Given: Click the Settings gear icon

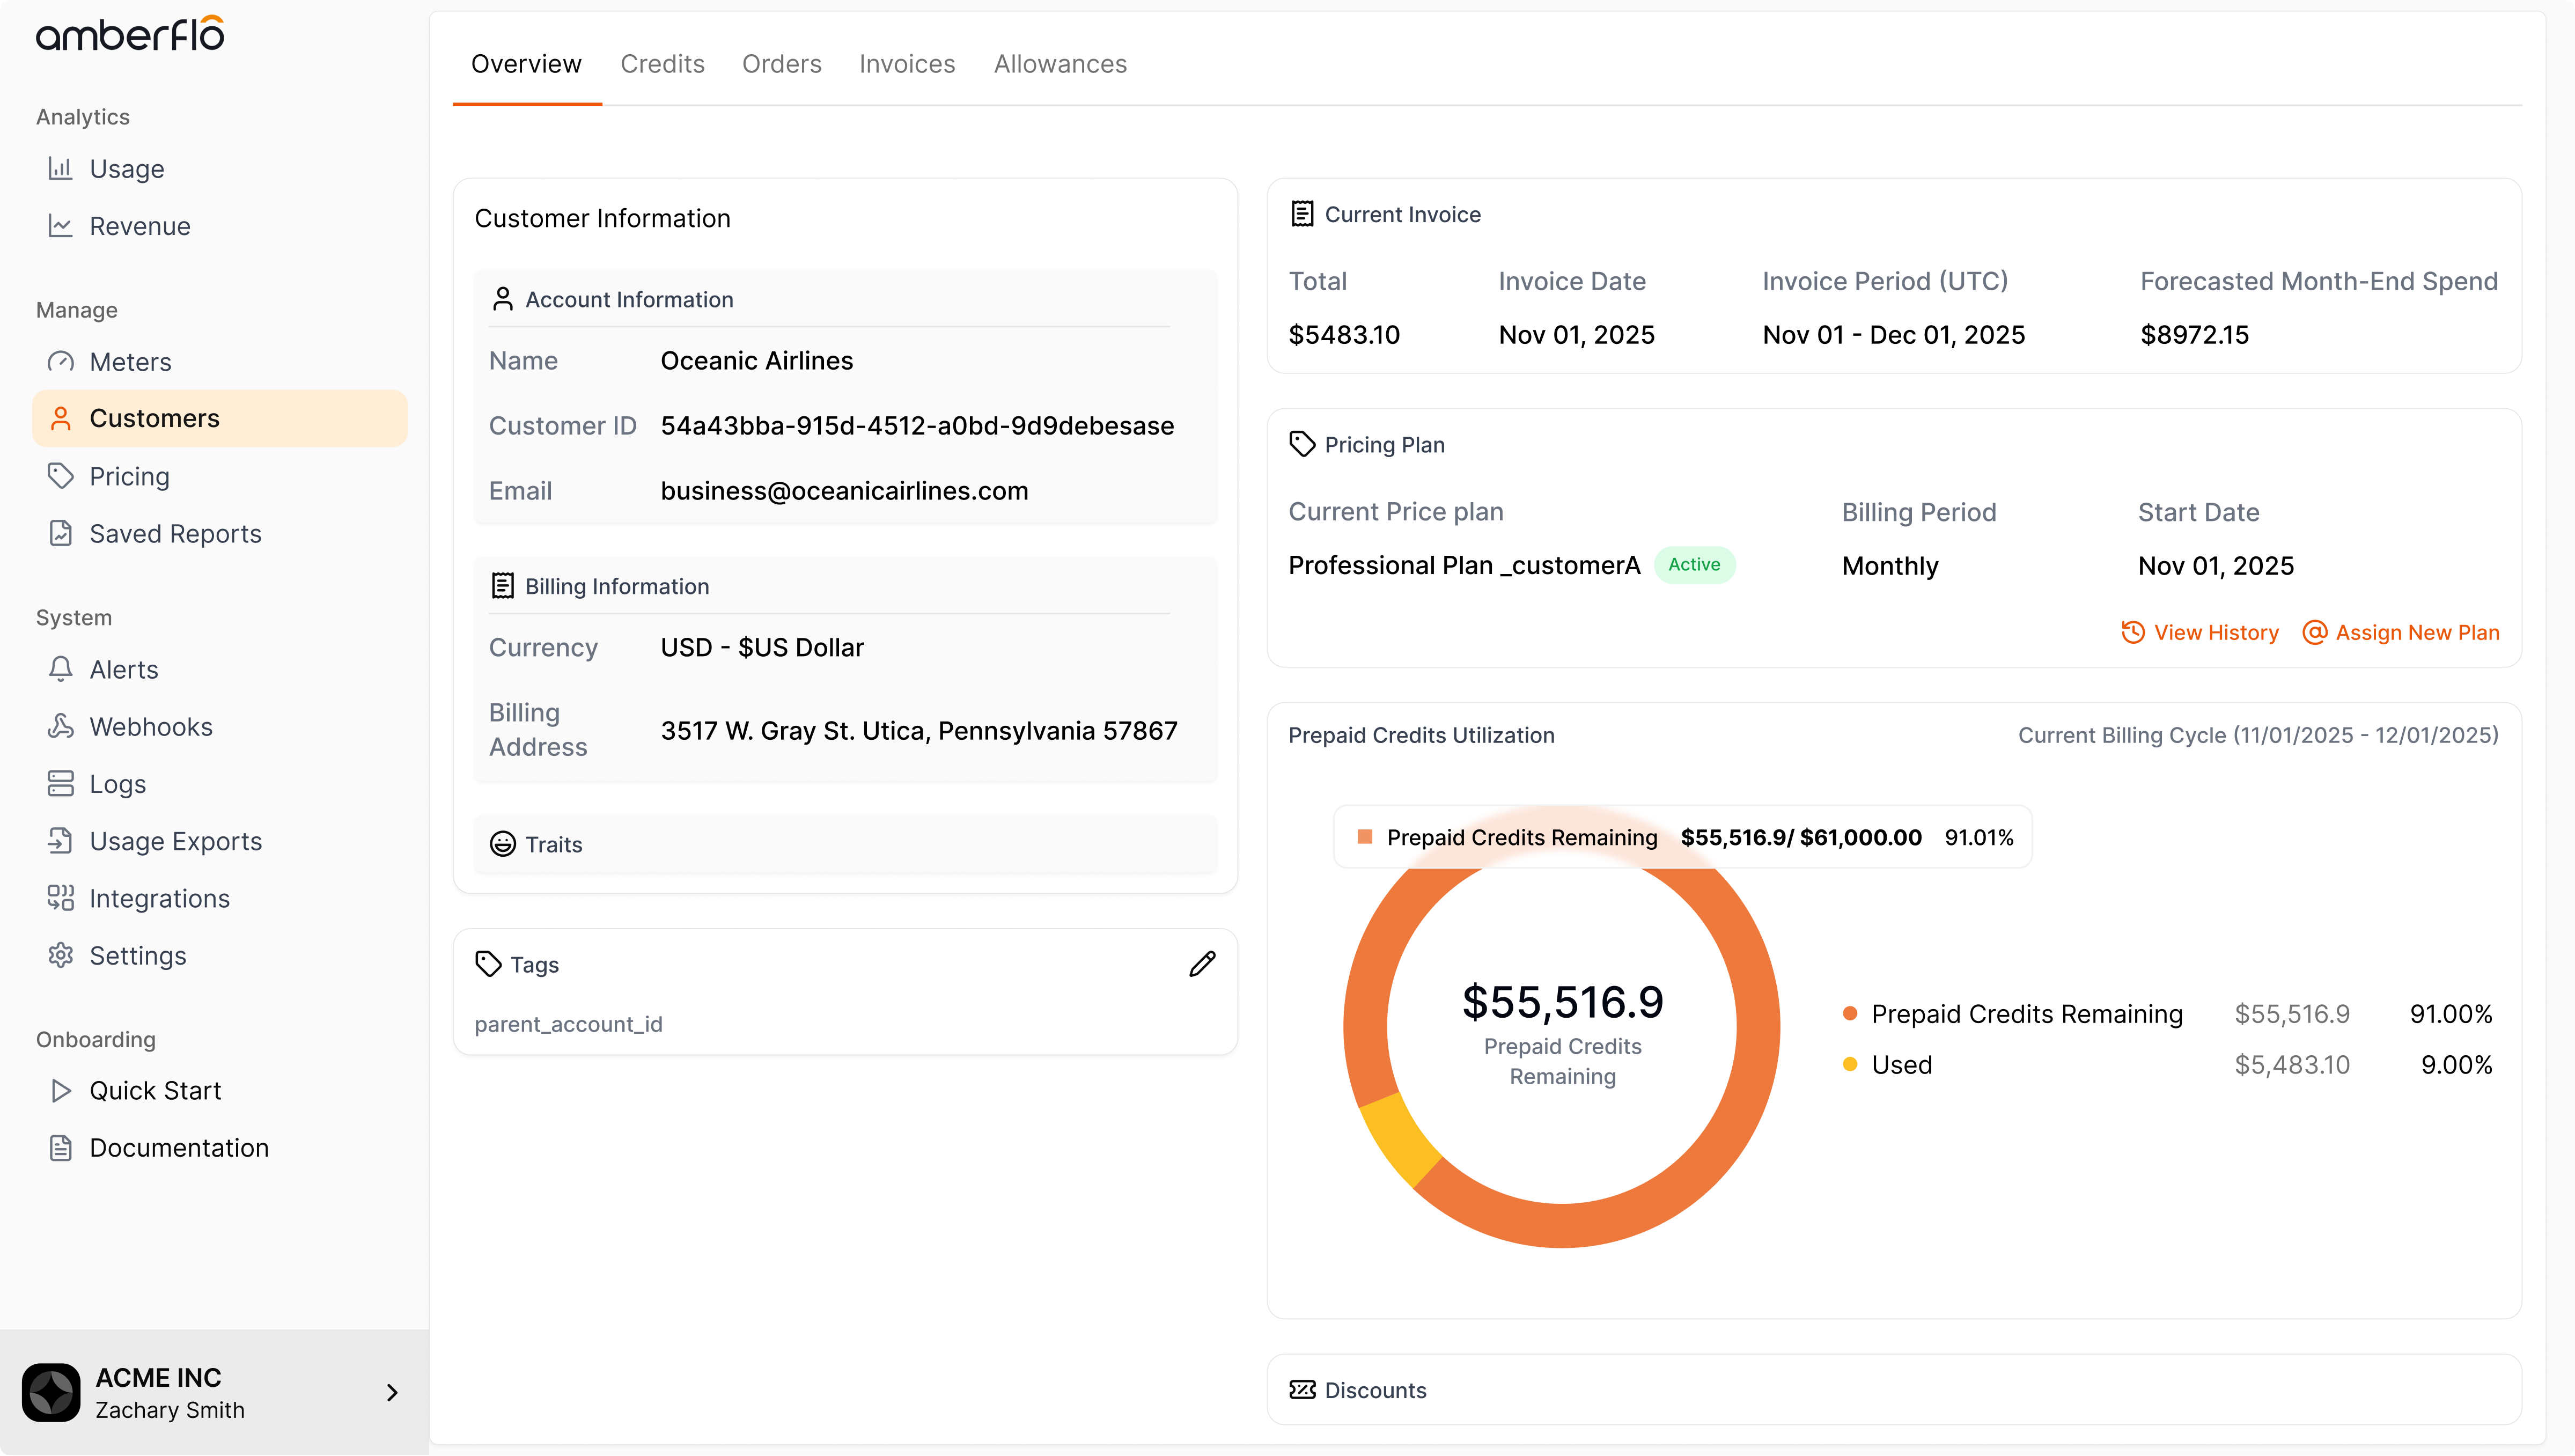Looking at the screenshot, I should [61, 956].
